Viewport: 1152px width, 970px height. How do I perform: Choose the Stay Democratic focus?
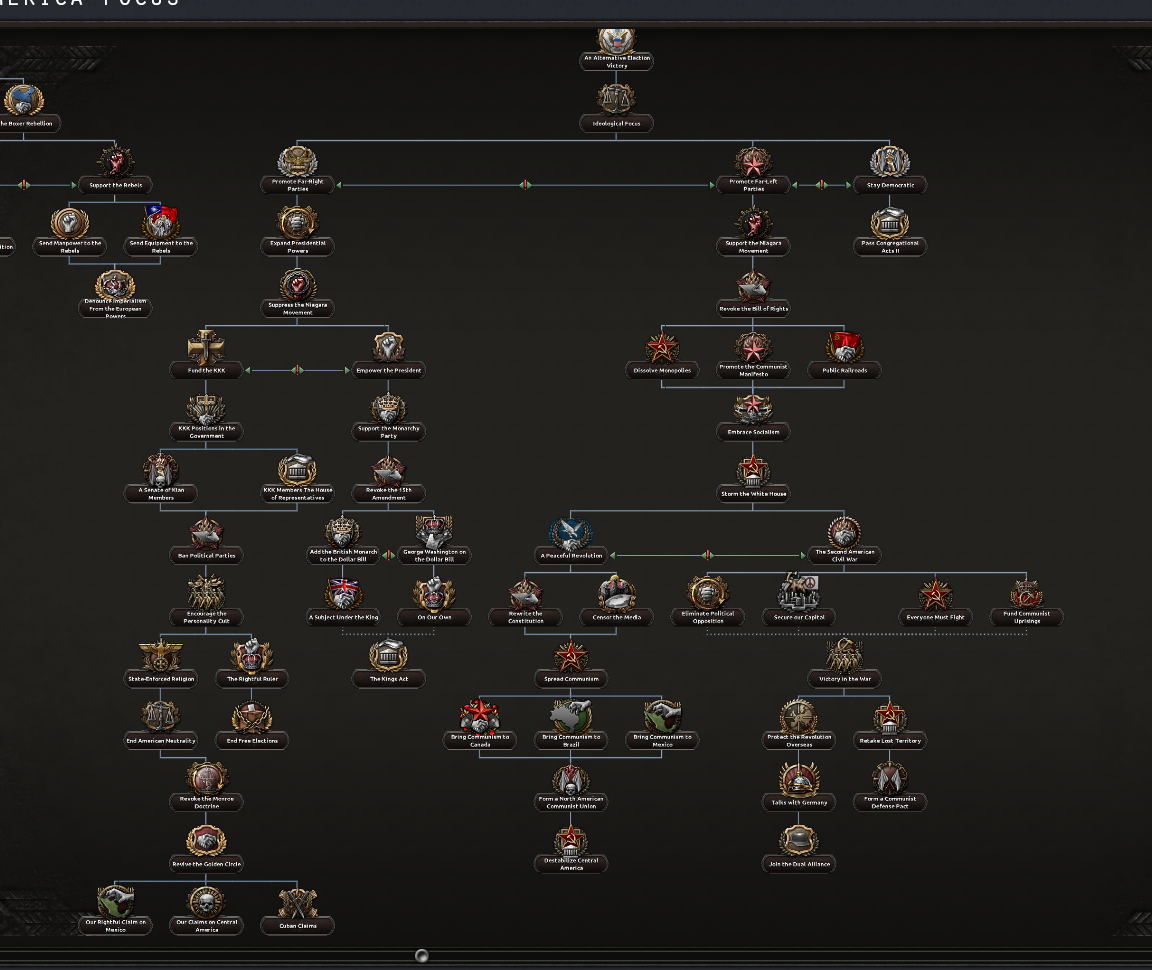[x=890, y=170]
